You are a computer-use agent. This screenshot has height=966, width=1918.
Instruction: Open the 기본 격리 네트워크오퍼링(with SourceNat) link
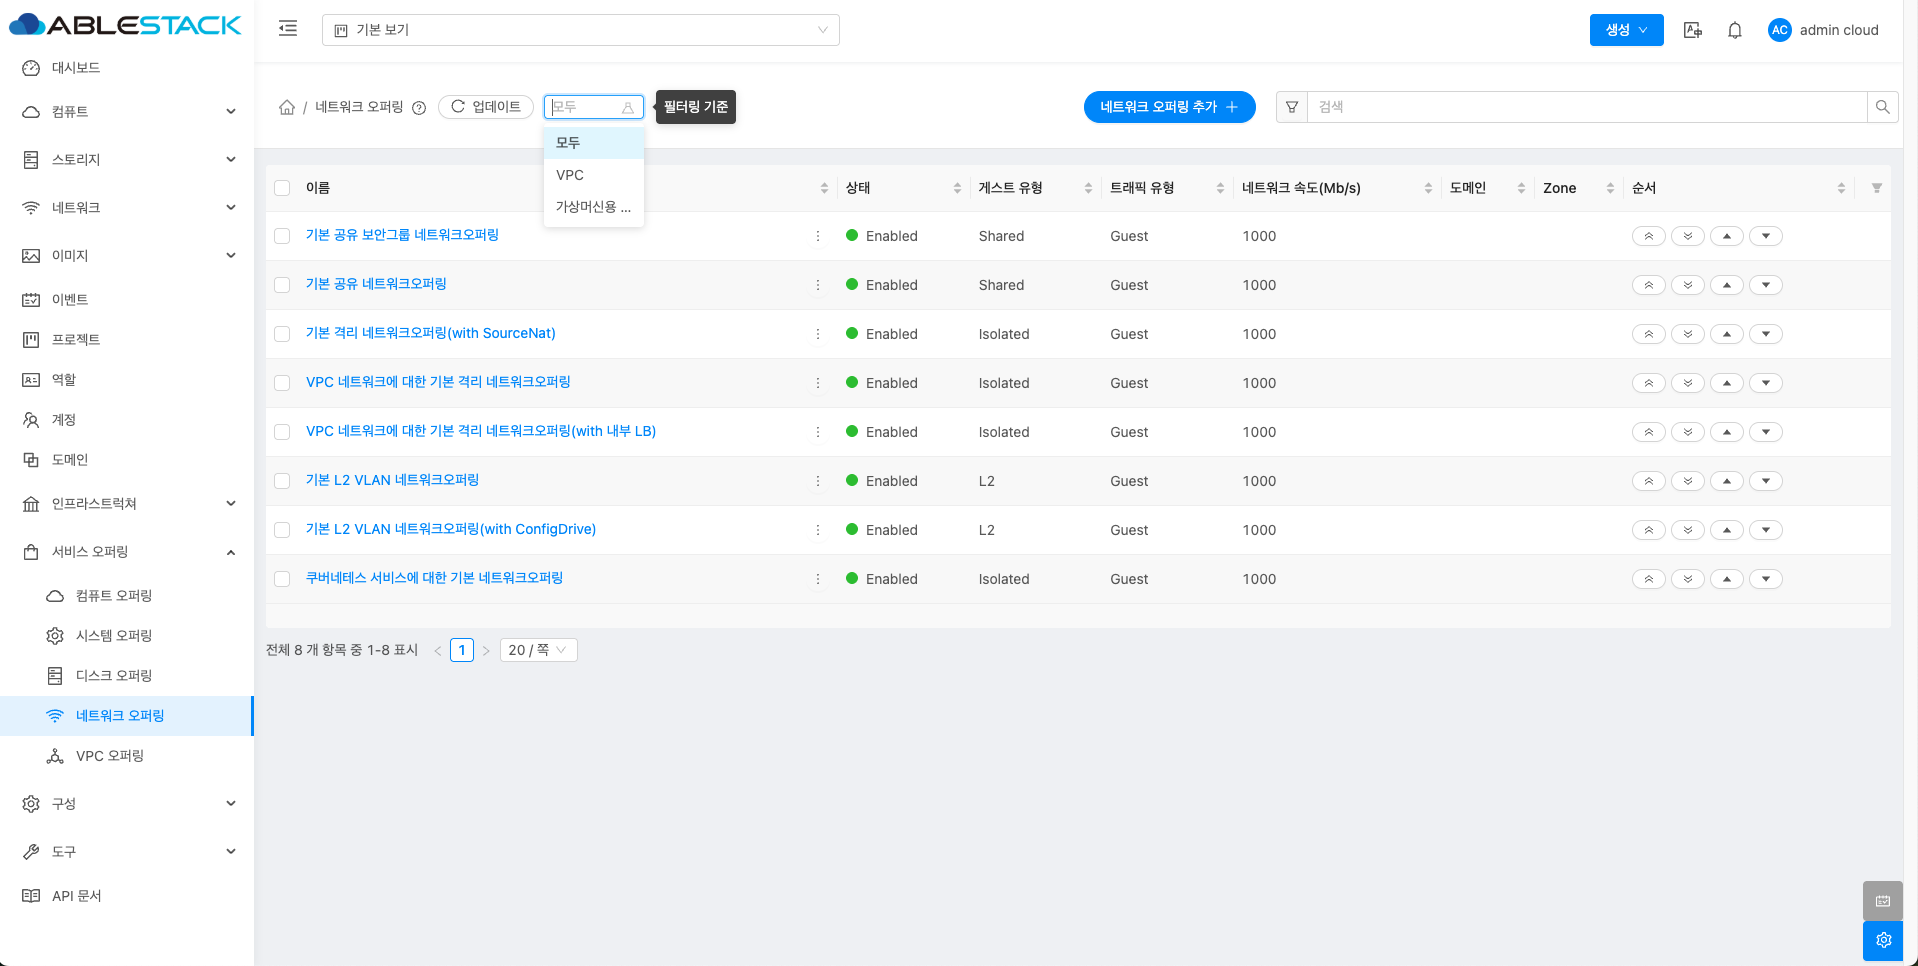pos(430,333)
